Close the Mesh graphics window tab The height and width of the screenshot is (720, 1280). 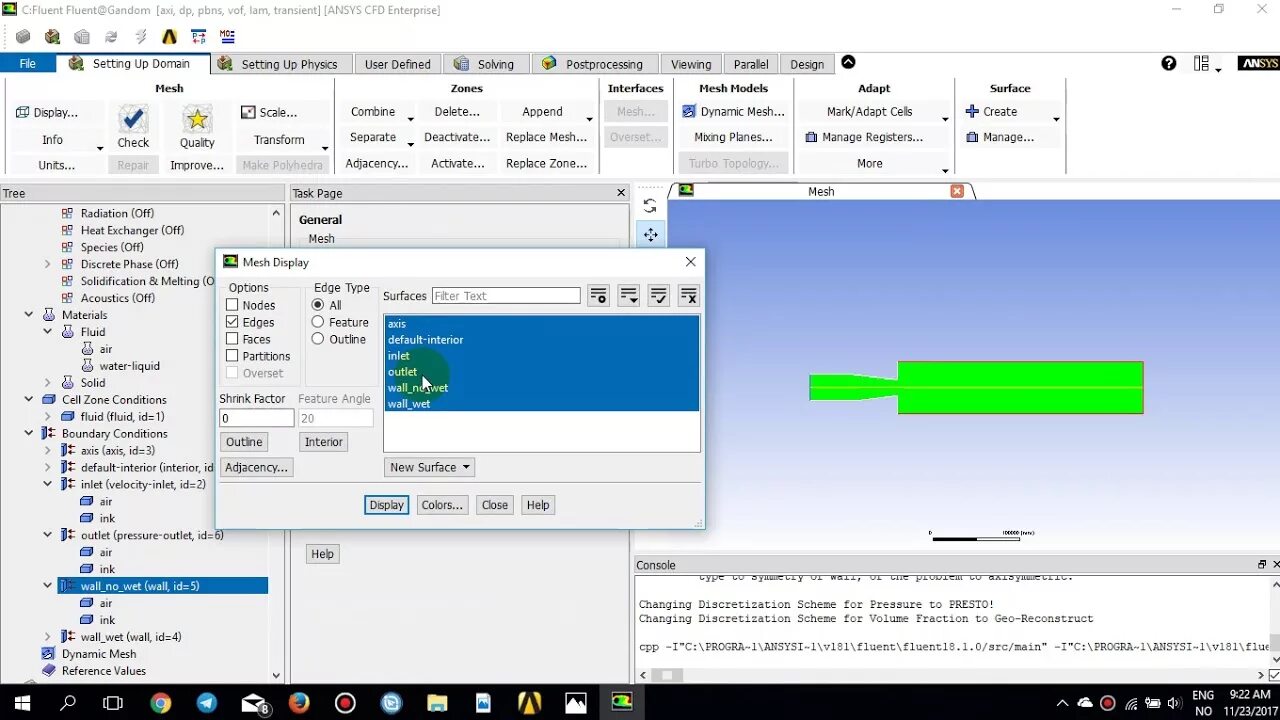[957, 191]
